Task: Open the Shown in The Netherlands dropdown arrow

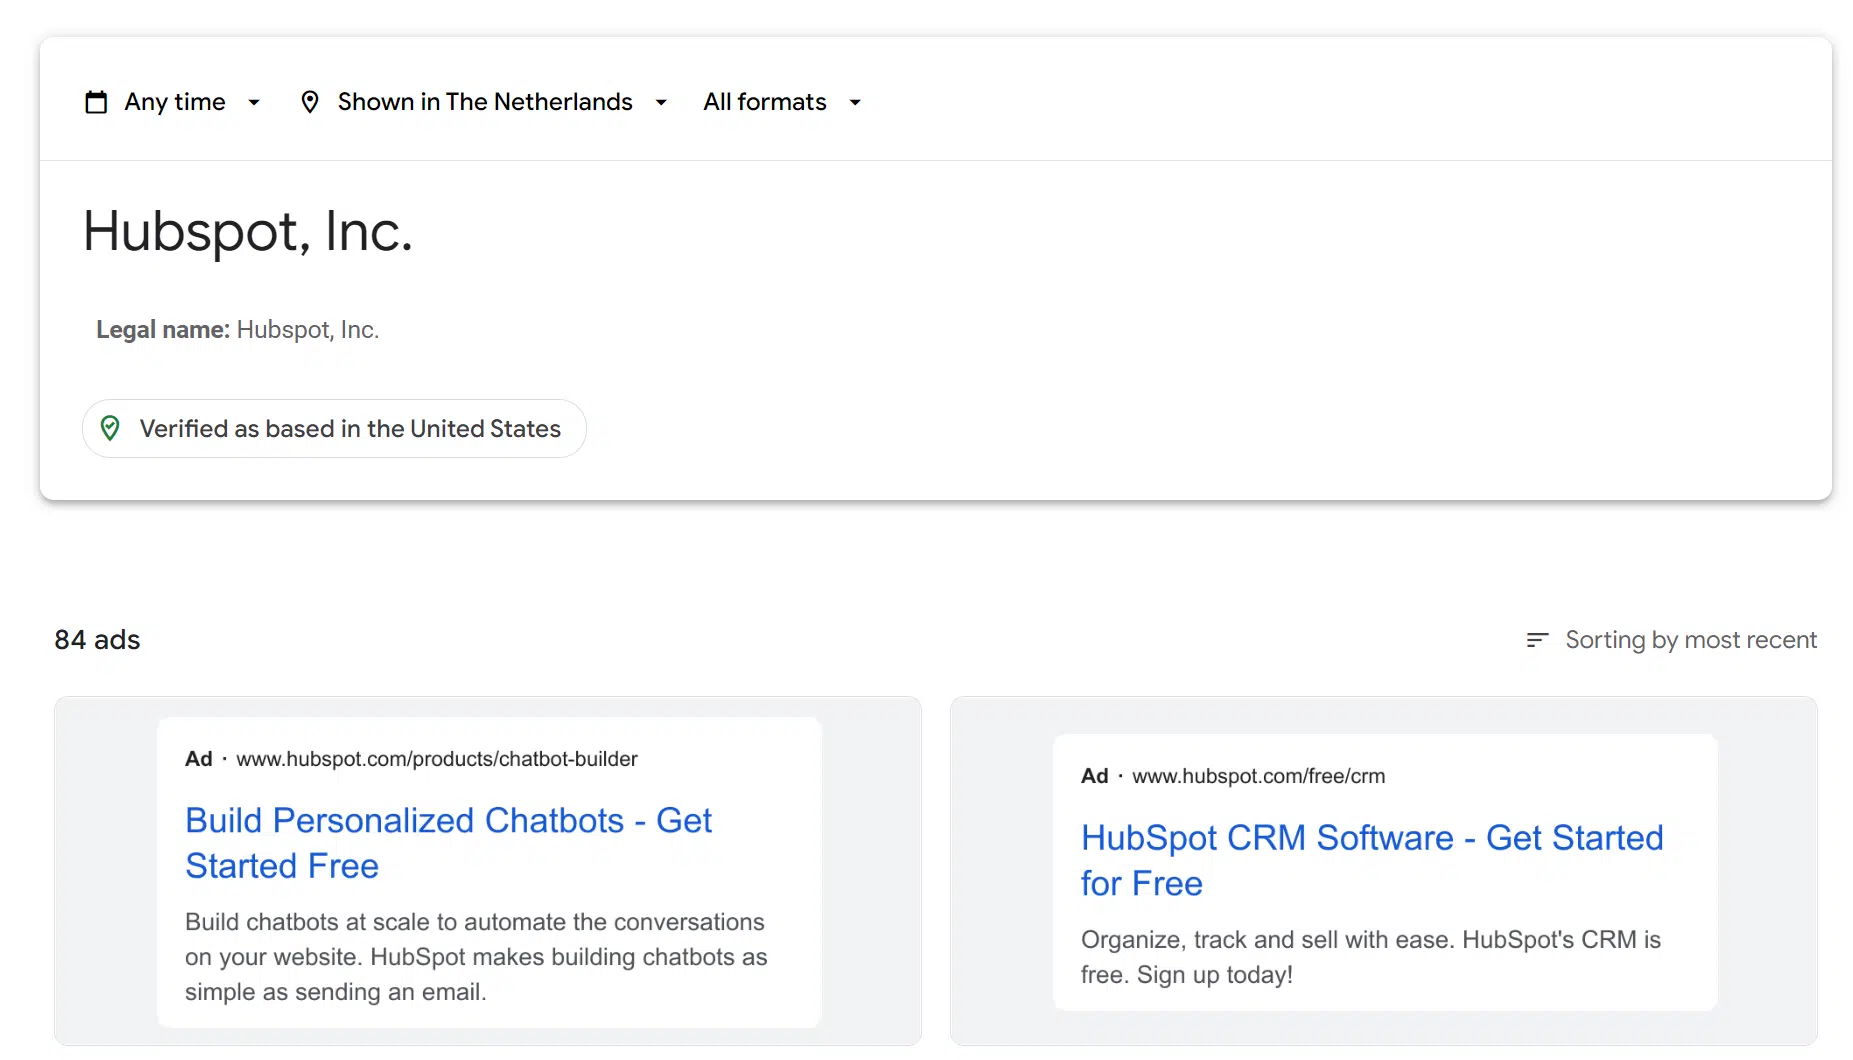Action: click(x=661, y=102)
